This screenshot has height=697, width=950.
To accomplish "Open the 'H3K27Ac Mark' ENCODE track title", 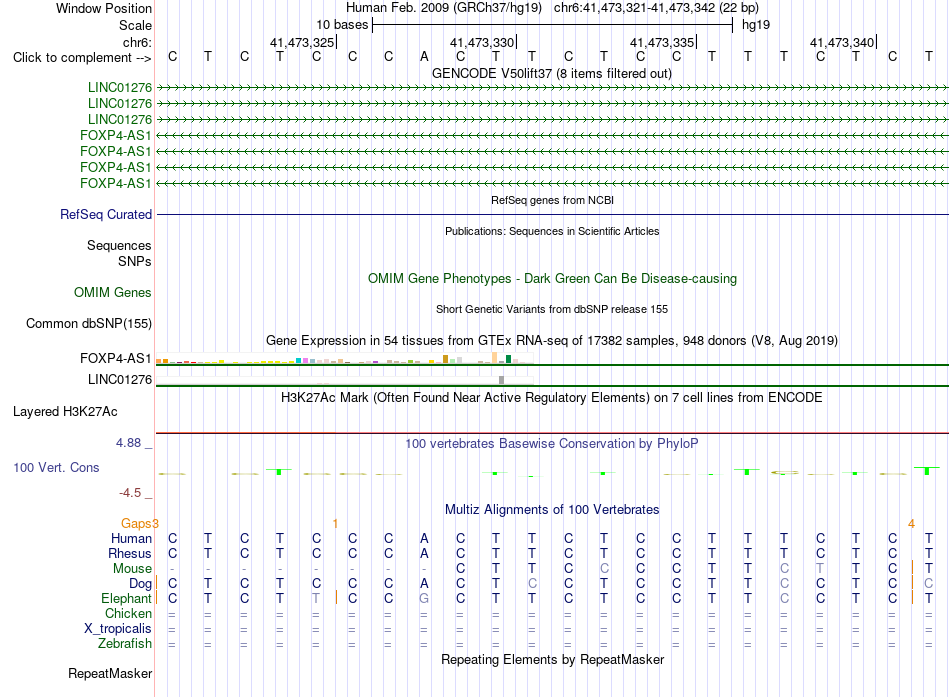I will (x=552, y=398).
